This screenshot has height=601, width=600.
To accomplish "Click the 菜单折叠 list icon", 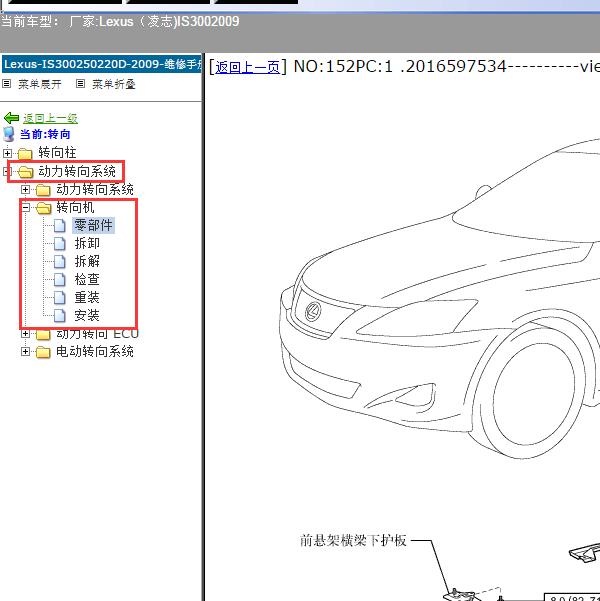I will tap(80, 84).
